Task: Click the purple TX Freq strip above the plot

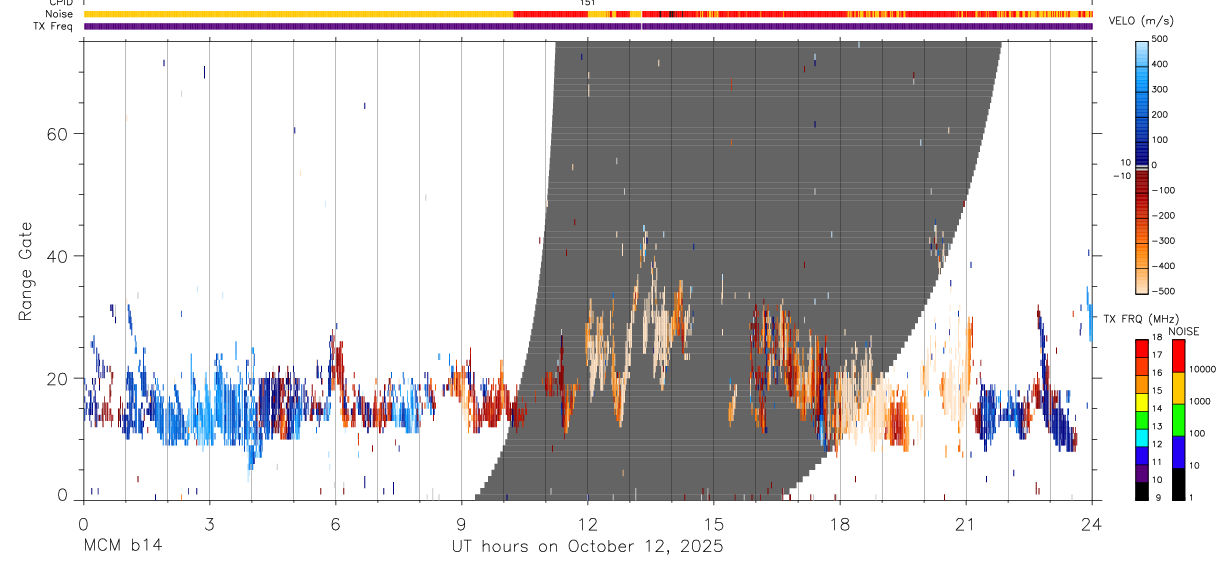Action: coord(588,26)
